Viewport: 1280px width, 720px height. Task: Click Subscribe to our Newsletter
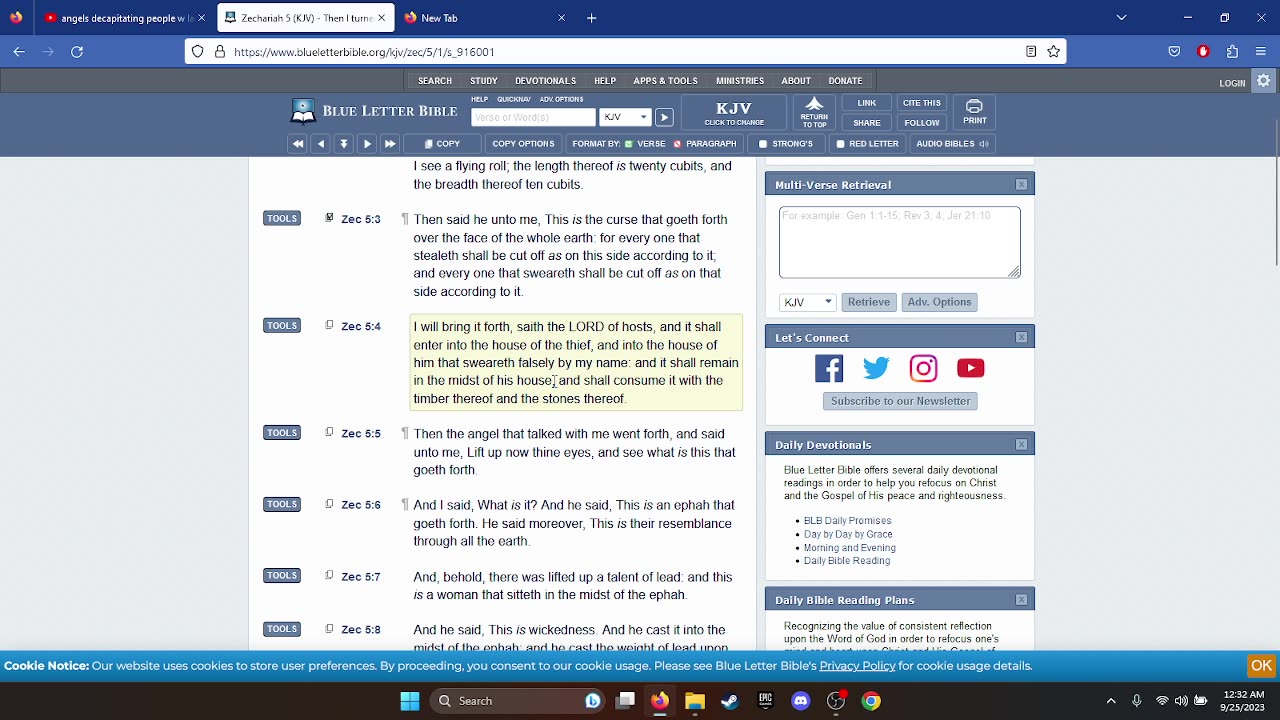(900, 401)
